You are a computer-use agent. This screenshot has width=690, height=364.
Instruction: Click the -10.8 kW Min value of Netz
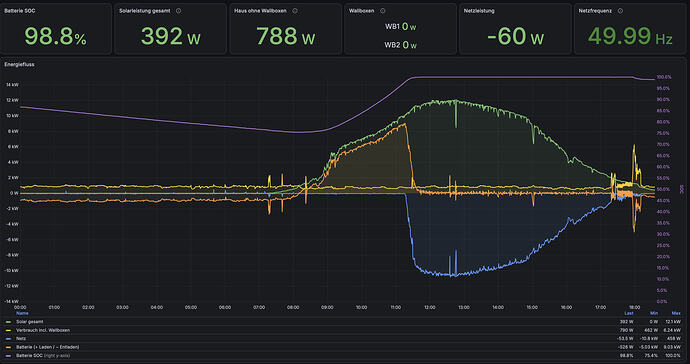coord(650,338)
